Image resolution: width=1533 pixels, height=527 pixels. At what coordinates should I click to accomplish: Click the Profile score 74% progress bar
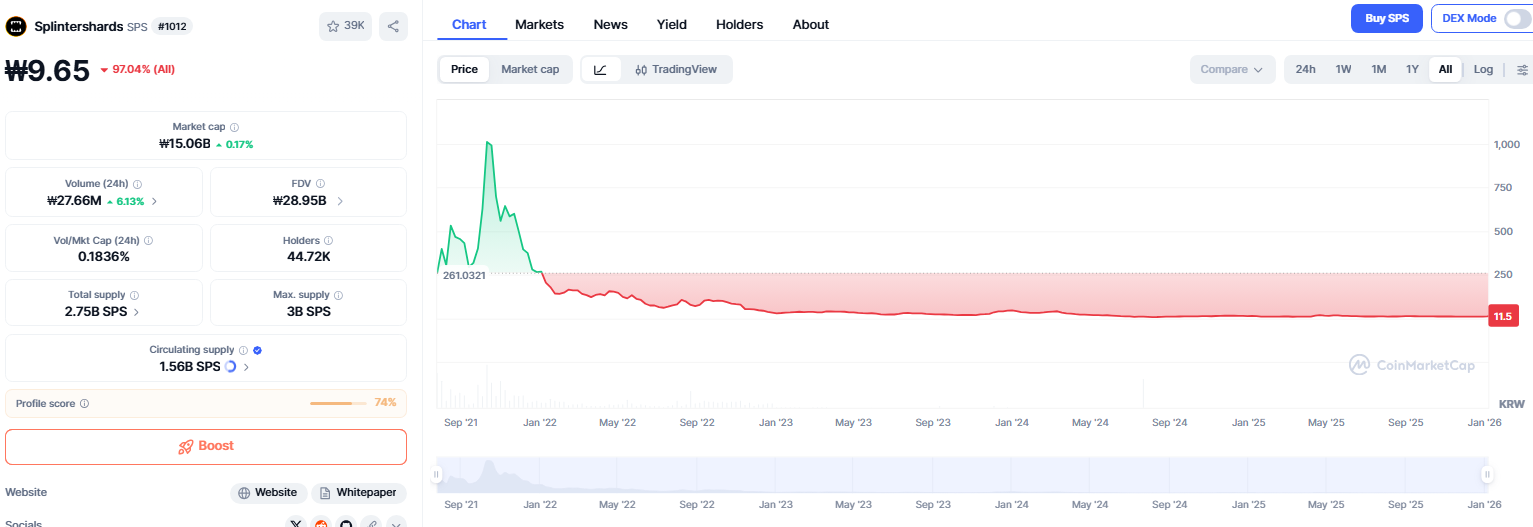338,403
